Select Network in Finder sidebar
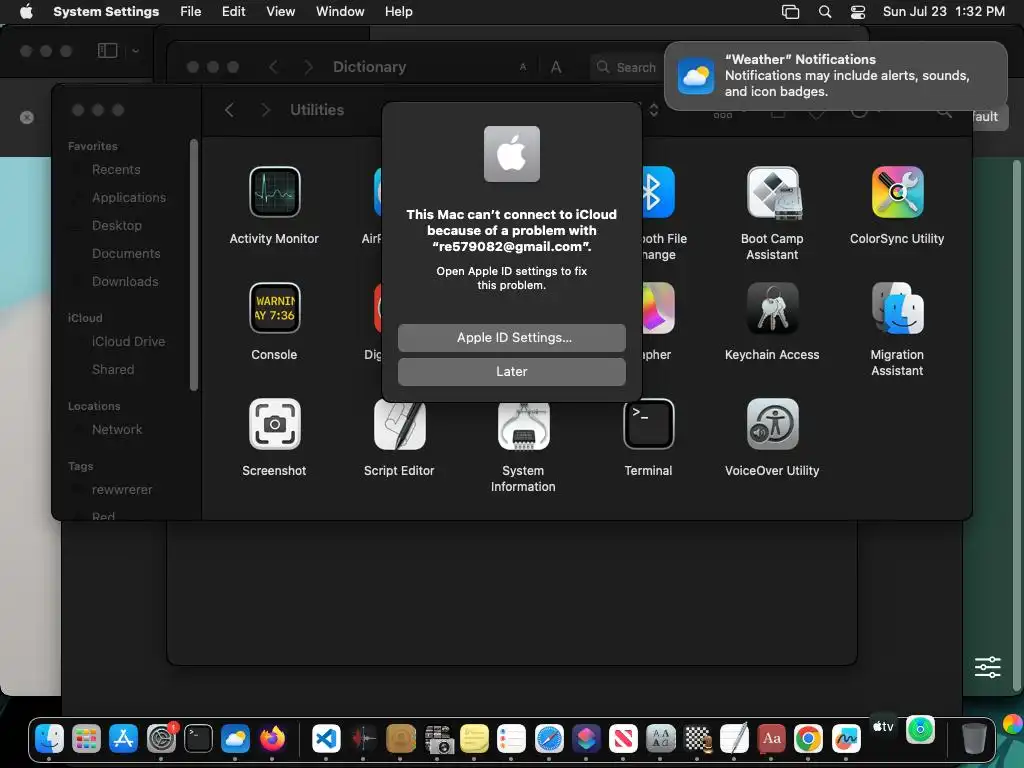The height and width of the screenshot is (768, 1024). pos(117,430)
